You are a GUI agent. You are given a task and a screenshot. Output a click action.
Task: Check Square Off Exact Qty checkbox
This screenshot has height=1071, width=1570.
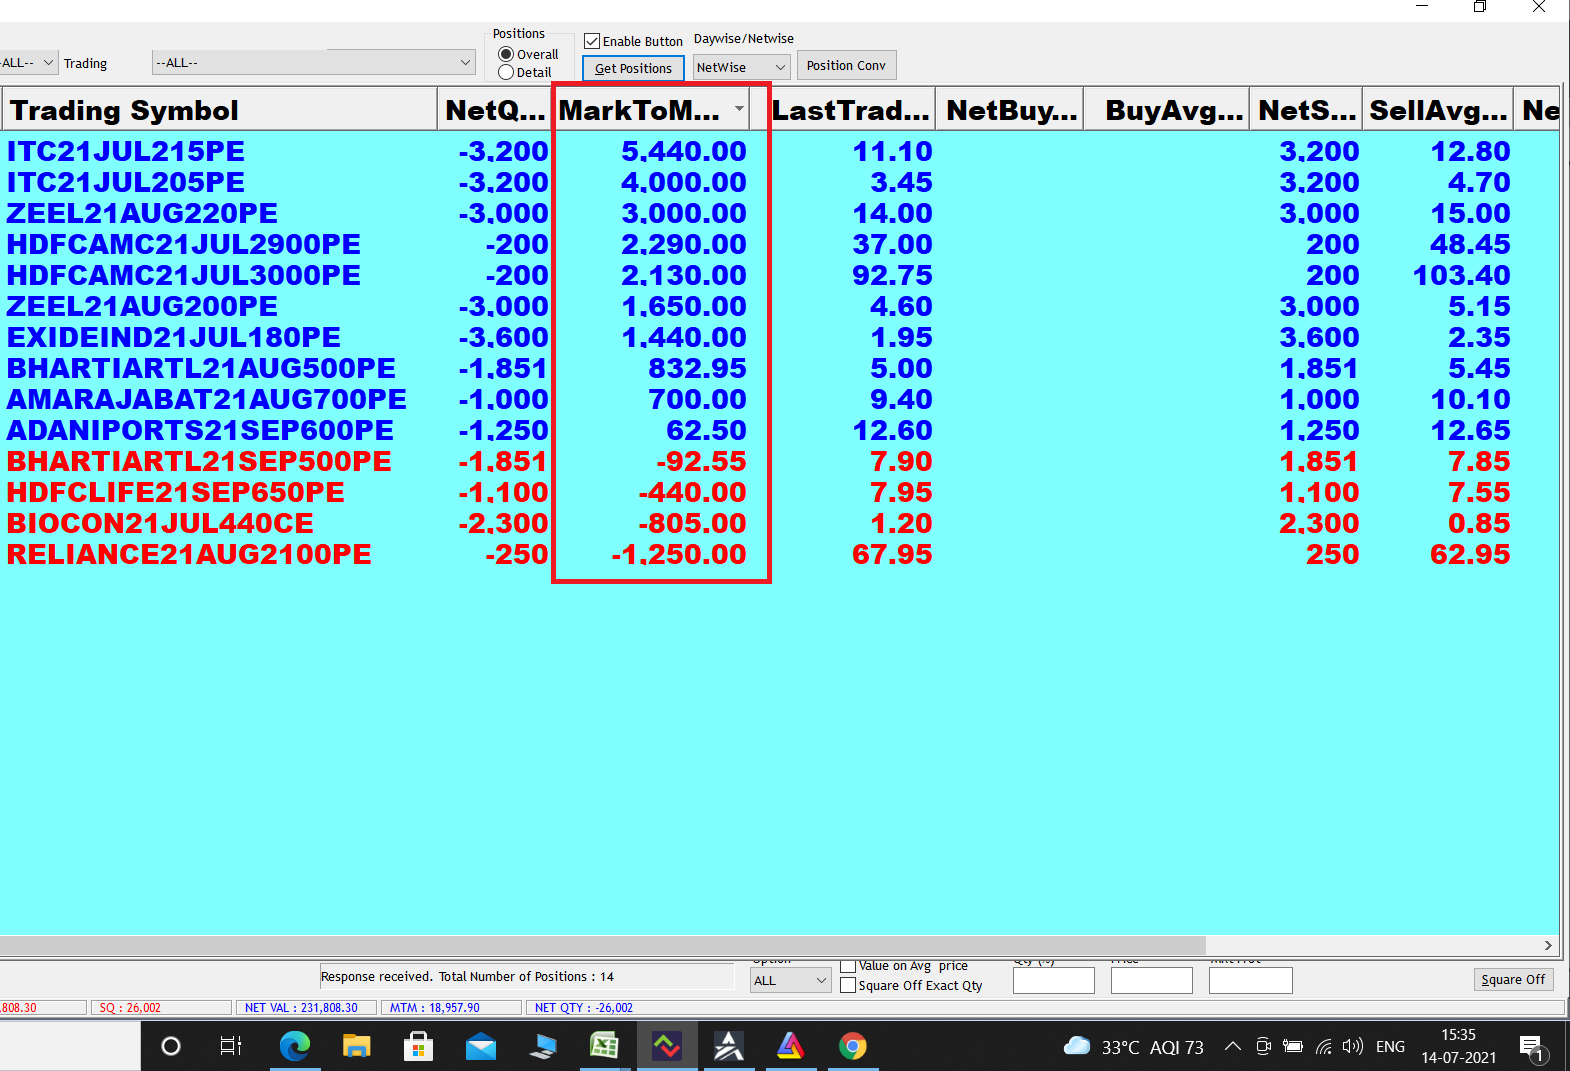(x=848, y=985)
